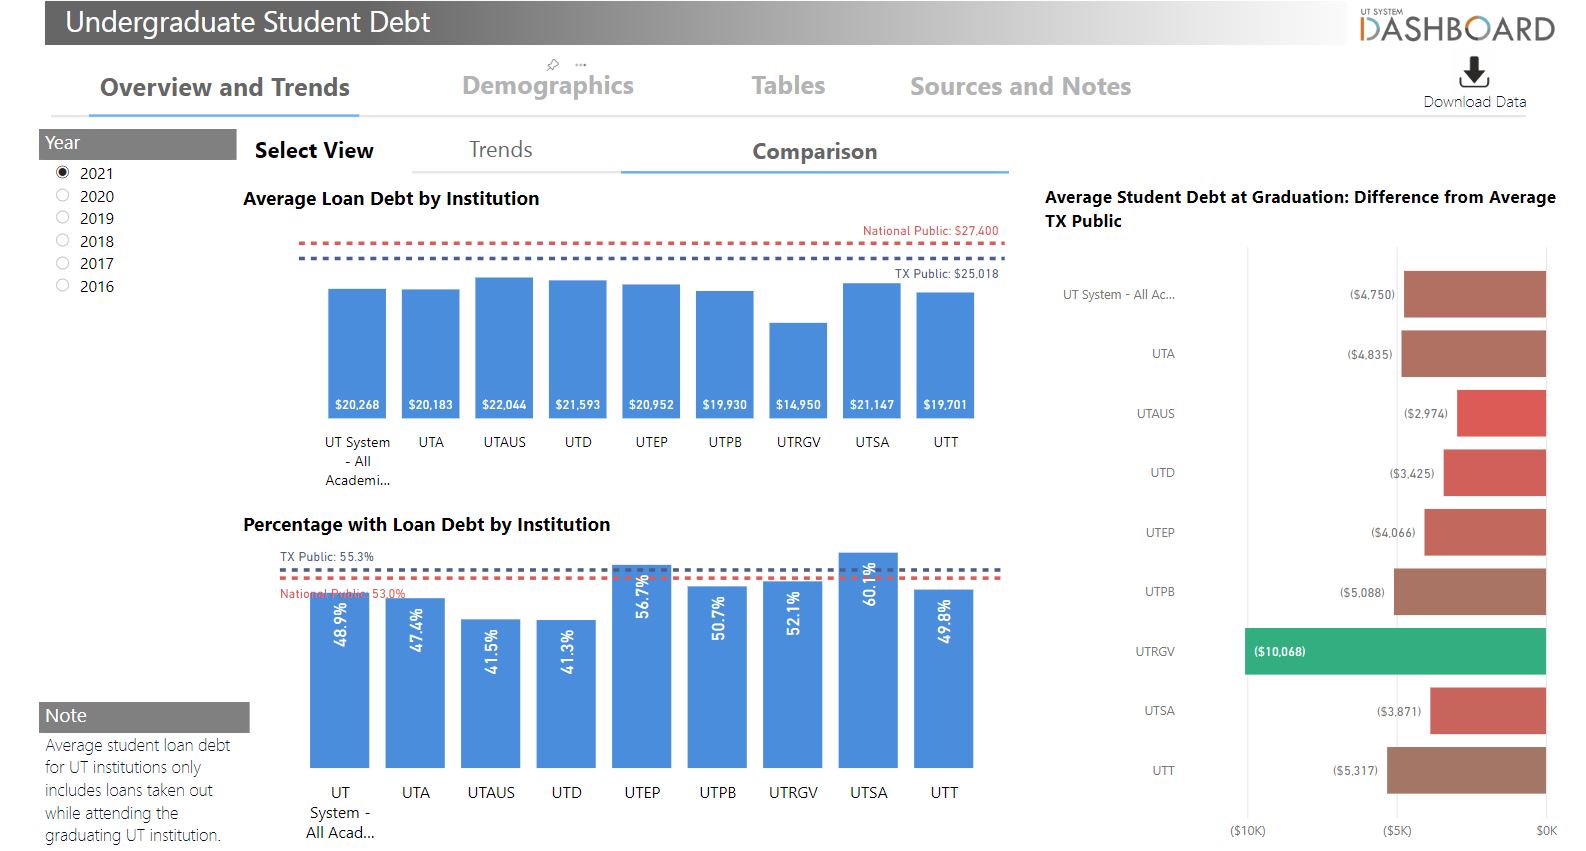Click the UTAUS ($2,974) difference bar
Screen dimensions: 1586x851
coord(1501,413)
